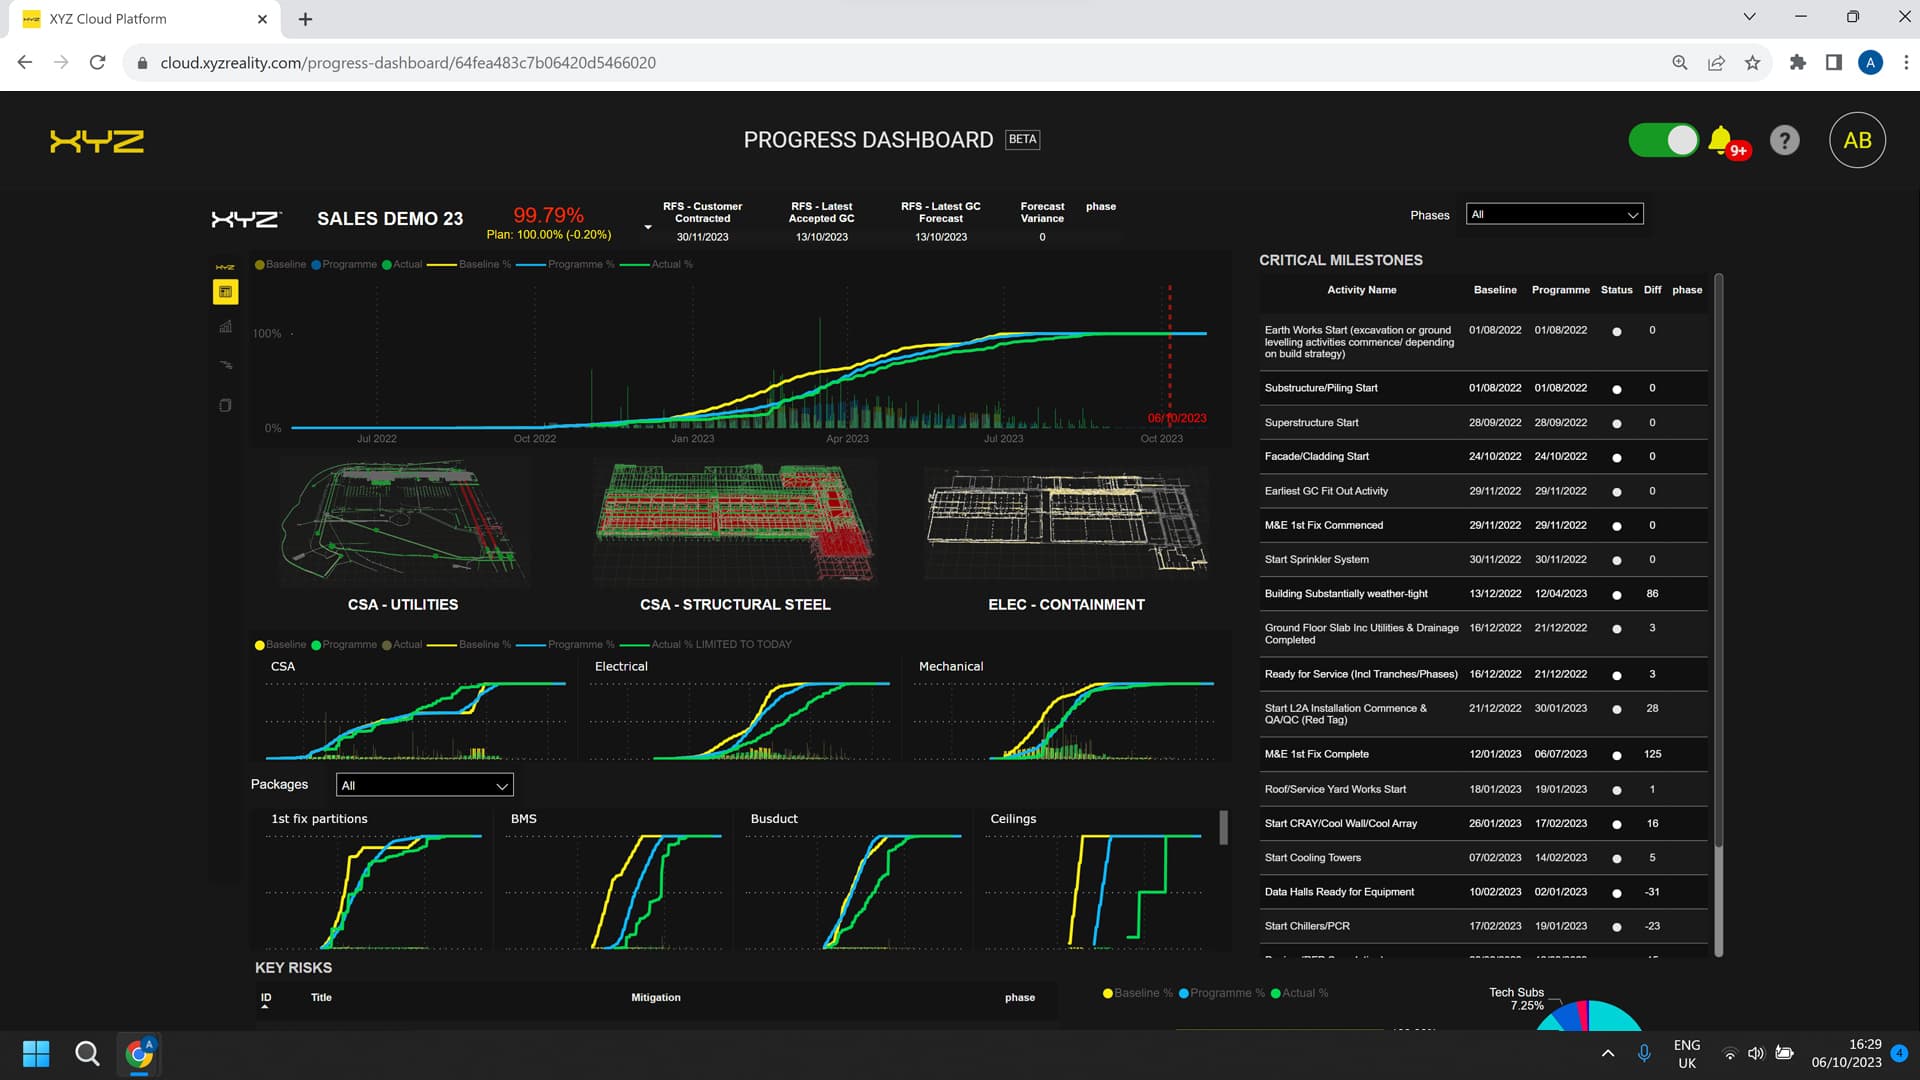
Task: Select the dashboard icon in the left sidebar
Action: (x=225, y=292)
